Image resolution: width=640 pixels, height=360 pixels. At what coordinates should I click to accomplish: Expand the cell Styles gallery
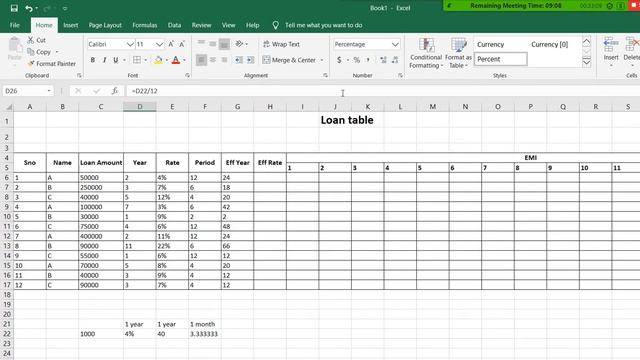[587, 62]
